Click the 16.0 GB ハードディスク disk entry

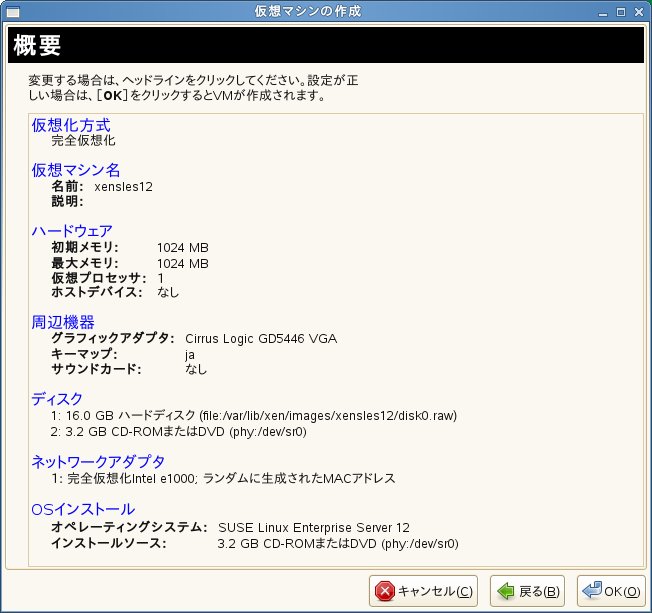tap(254, 415)
